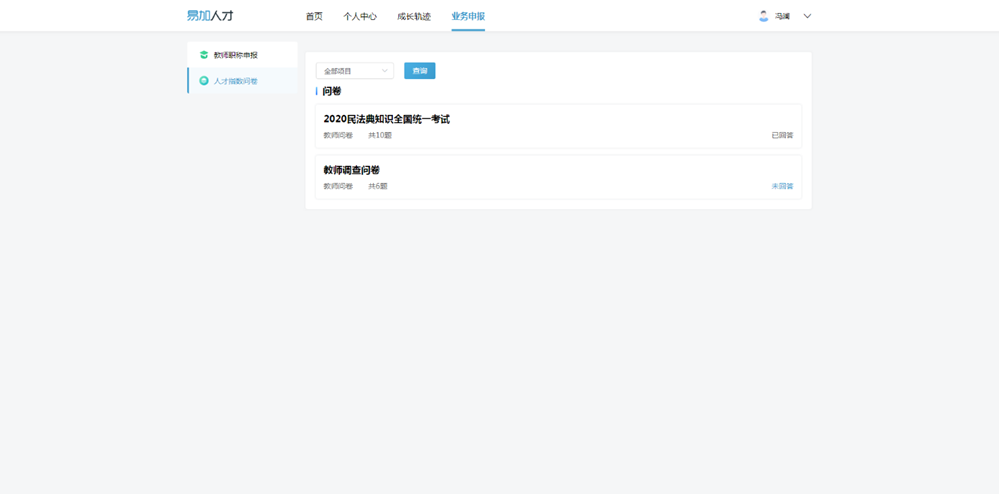
Task: Click the 查询 button
Action: 420,71
